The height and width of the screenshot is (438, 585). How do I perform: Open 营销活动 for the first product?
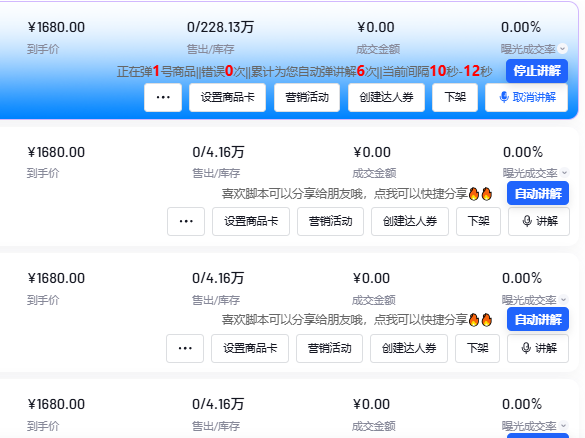(x=307, y=97)
